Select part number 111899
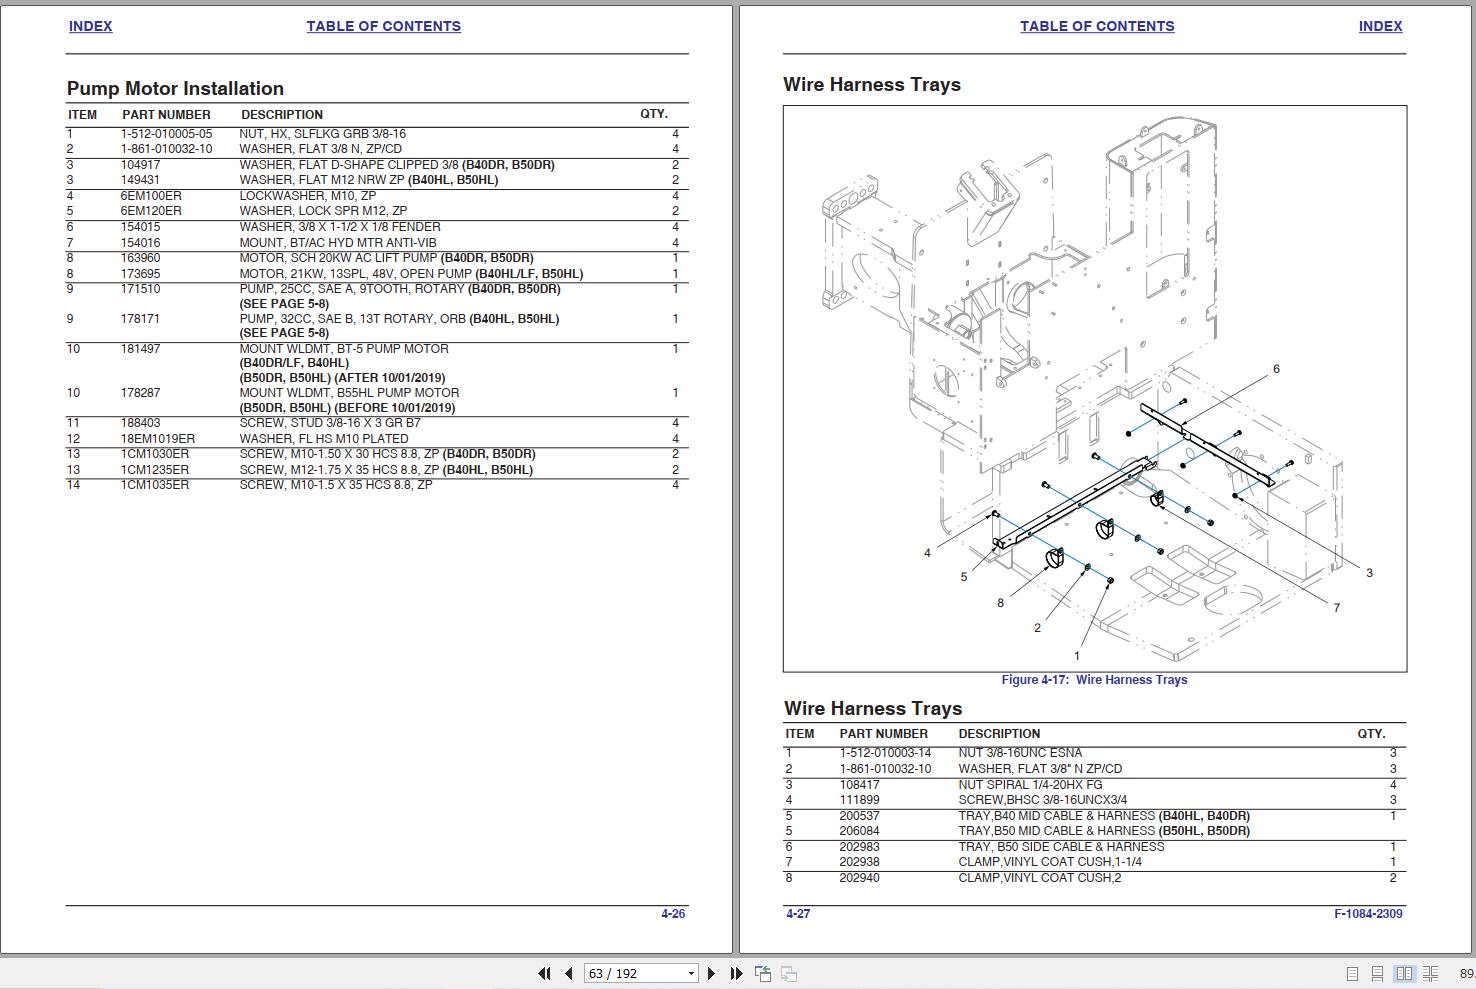This screenshot has width=1476, height=989. coord(859,800)
